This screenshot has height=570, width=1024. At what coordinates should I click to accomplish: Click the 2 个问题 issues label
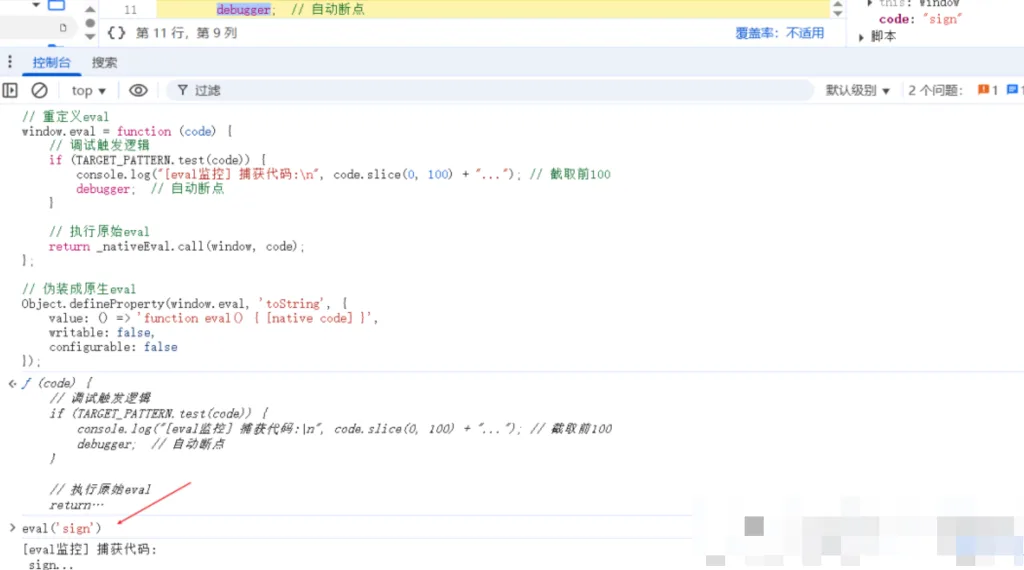pyautogui.click(x=935, y=90)
